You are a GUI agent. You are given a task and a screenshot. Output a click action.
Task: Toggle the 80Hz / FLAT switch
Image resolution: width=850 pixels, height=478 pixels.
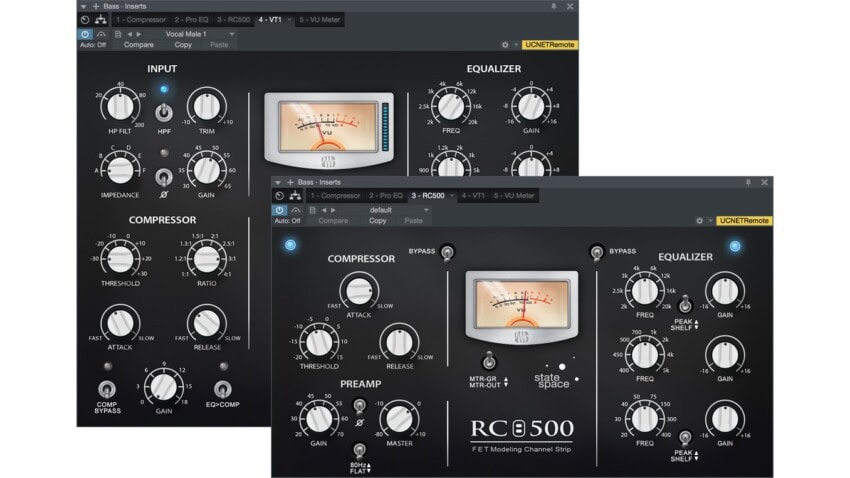359,449
